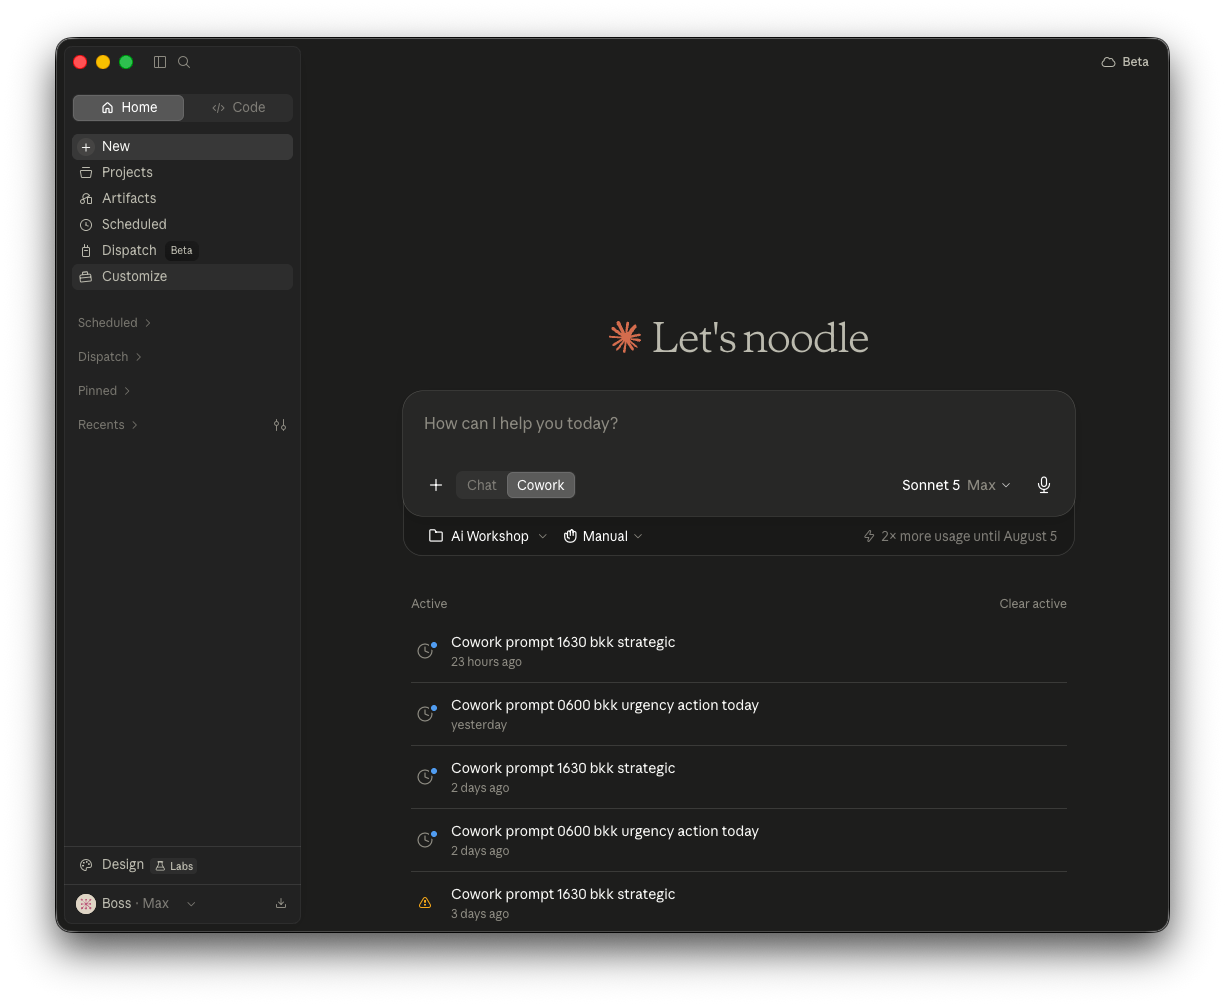Open search with the magnifier icon
The image size is (1225, 1006).
(184, 62)
